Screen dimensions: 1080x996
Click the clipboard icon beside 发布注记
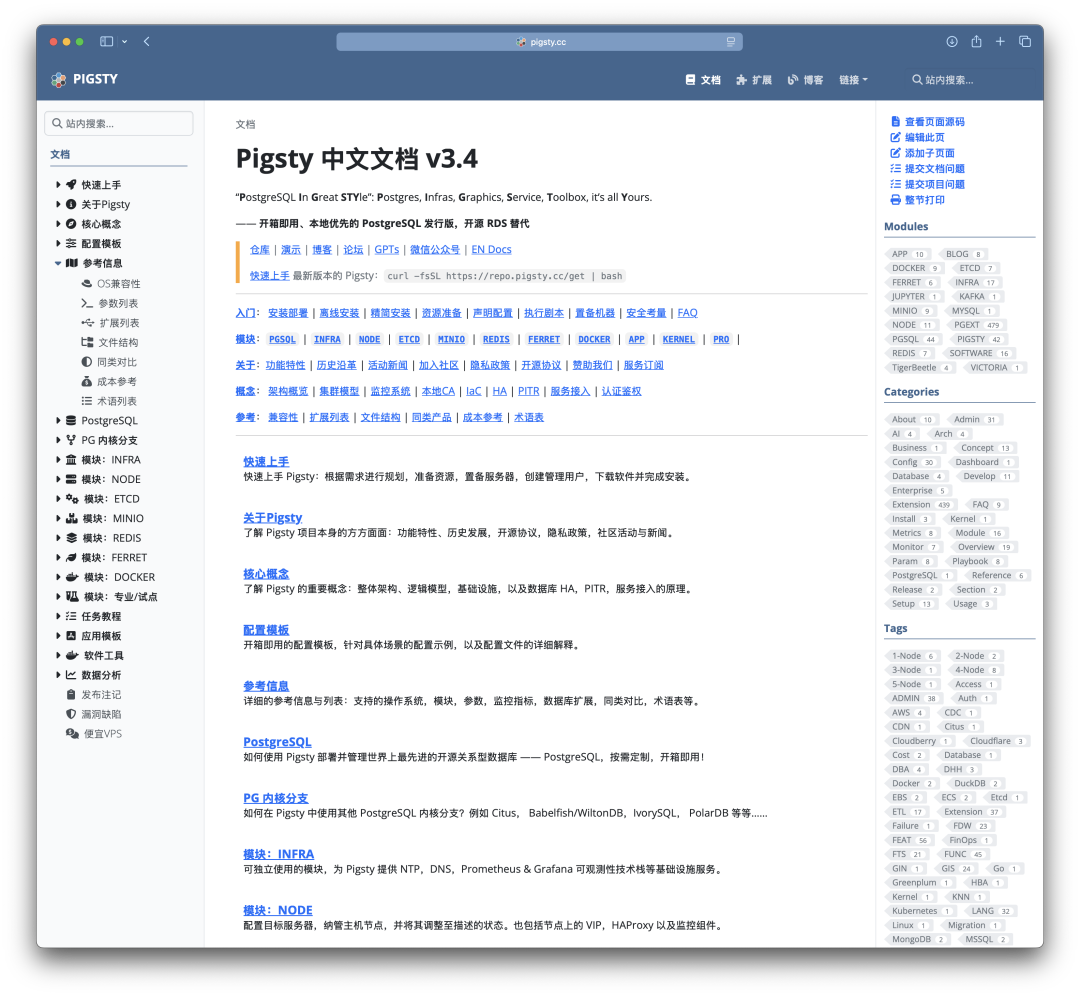point(71,694)
